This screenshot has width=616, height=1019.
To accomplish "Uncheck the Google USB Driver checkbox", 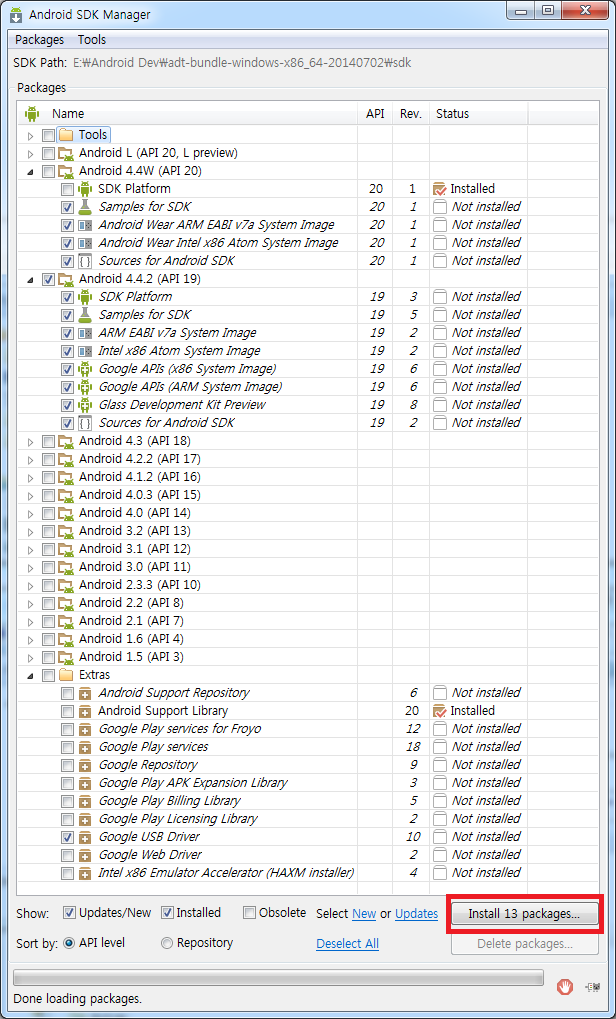I will click(67, 837).
